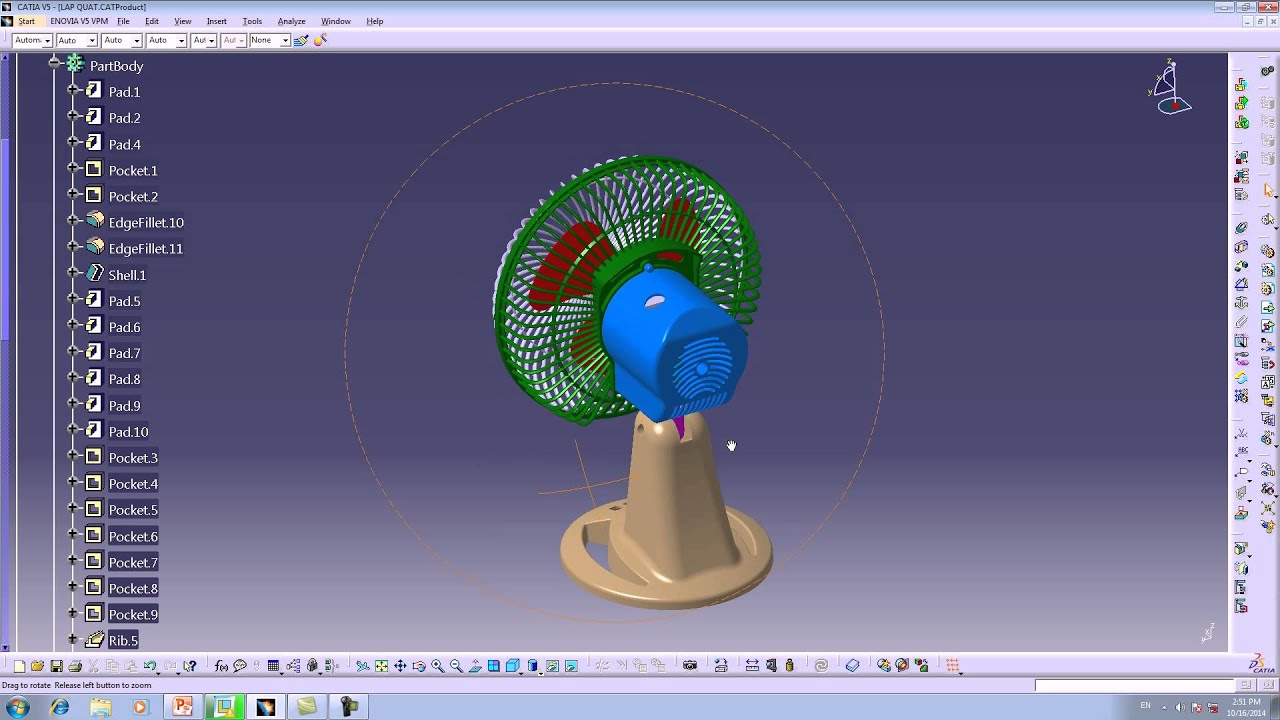
Task: Click the PartBody label in tree
Action: click(x=117, y=66)
